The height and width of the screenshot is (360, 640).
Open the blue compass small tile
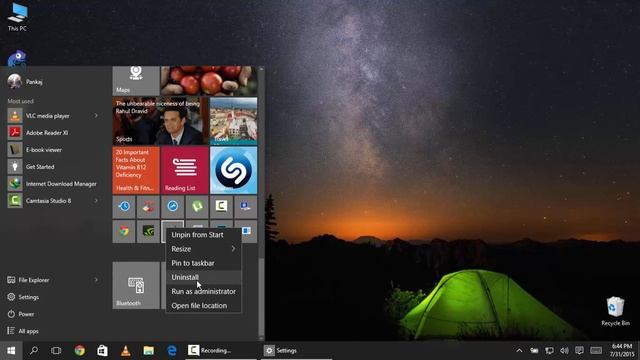(173, 207)
